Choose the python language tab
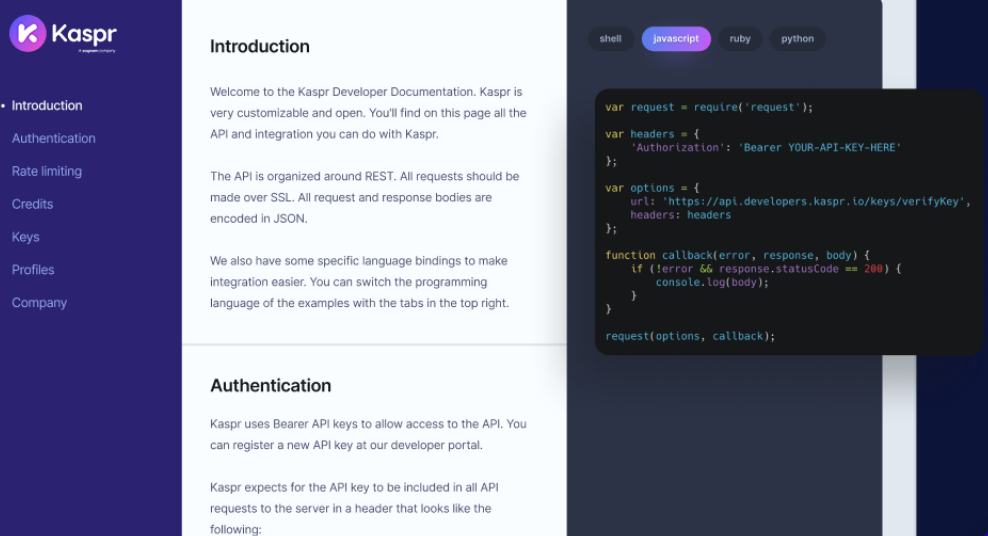Screen dimensions: 988x536 (797, 39)
